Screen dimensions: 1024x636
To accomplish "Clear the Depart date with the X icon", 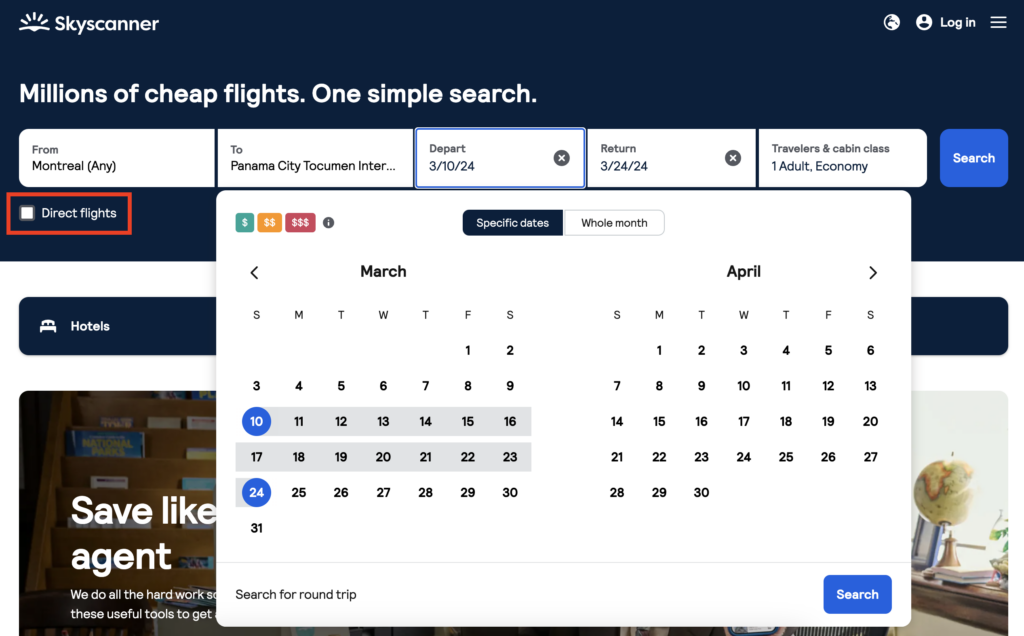I will (x=561, y=158).
